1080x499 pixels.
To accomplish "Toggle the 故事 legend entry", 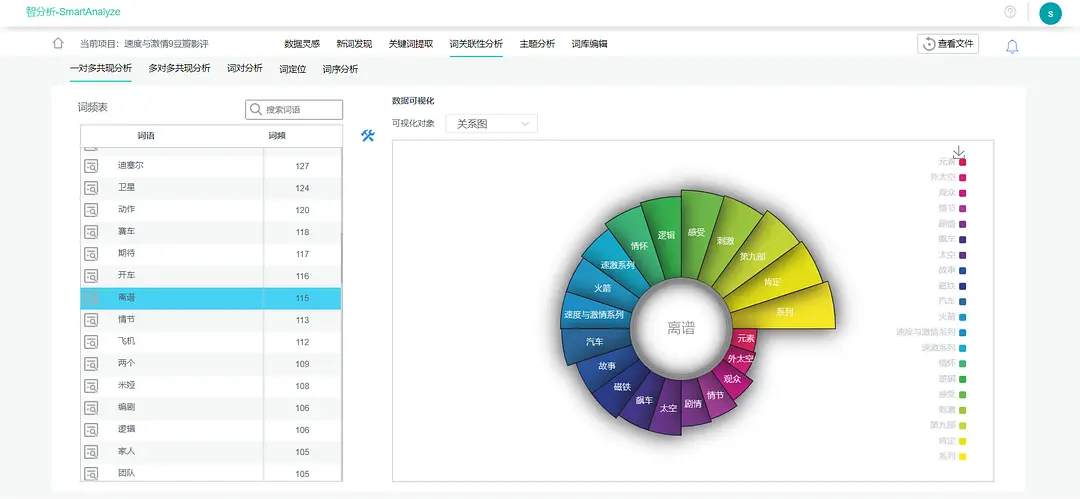I will (x=952, y=270).
